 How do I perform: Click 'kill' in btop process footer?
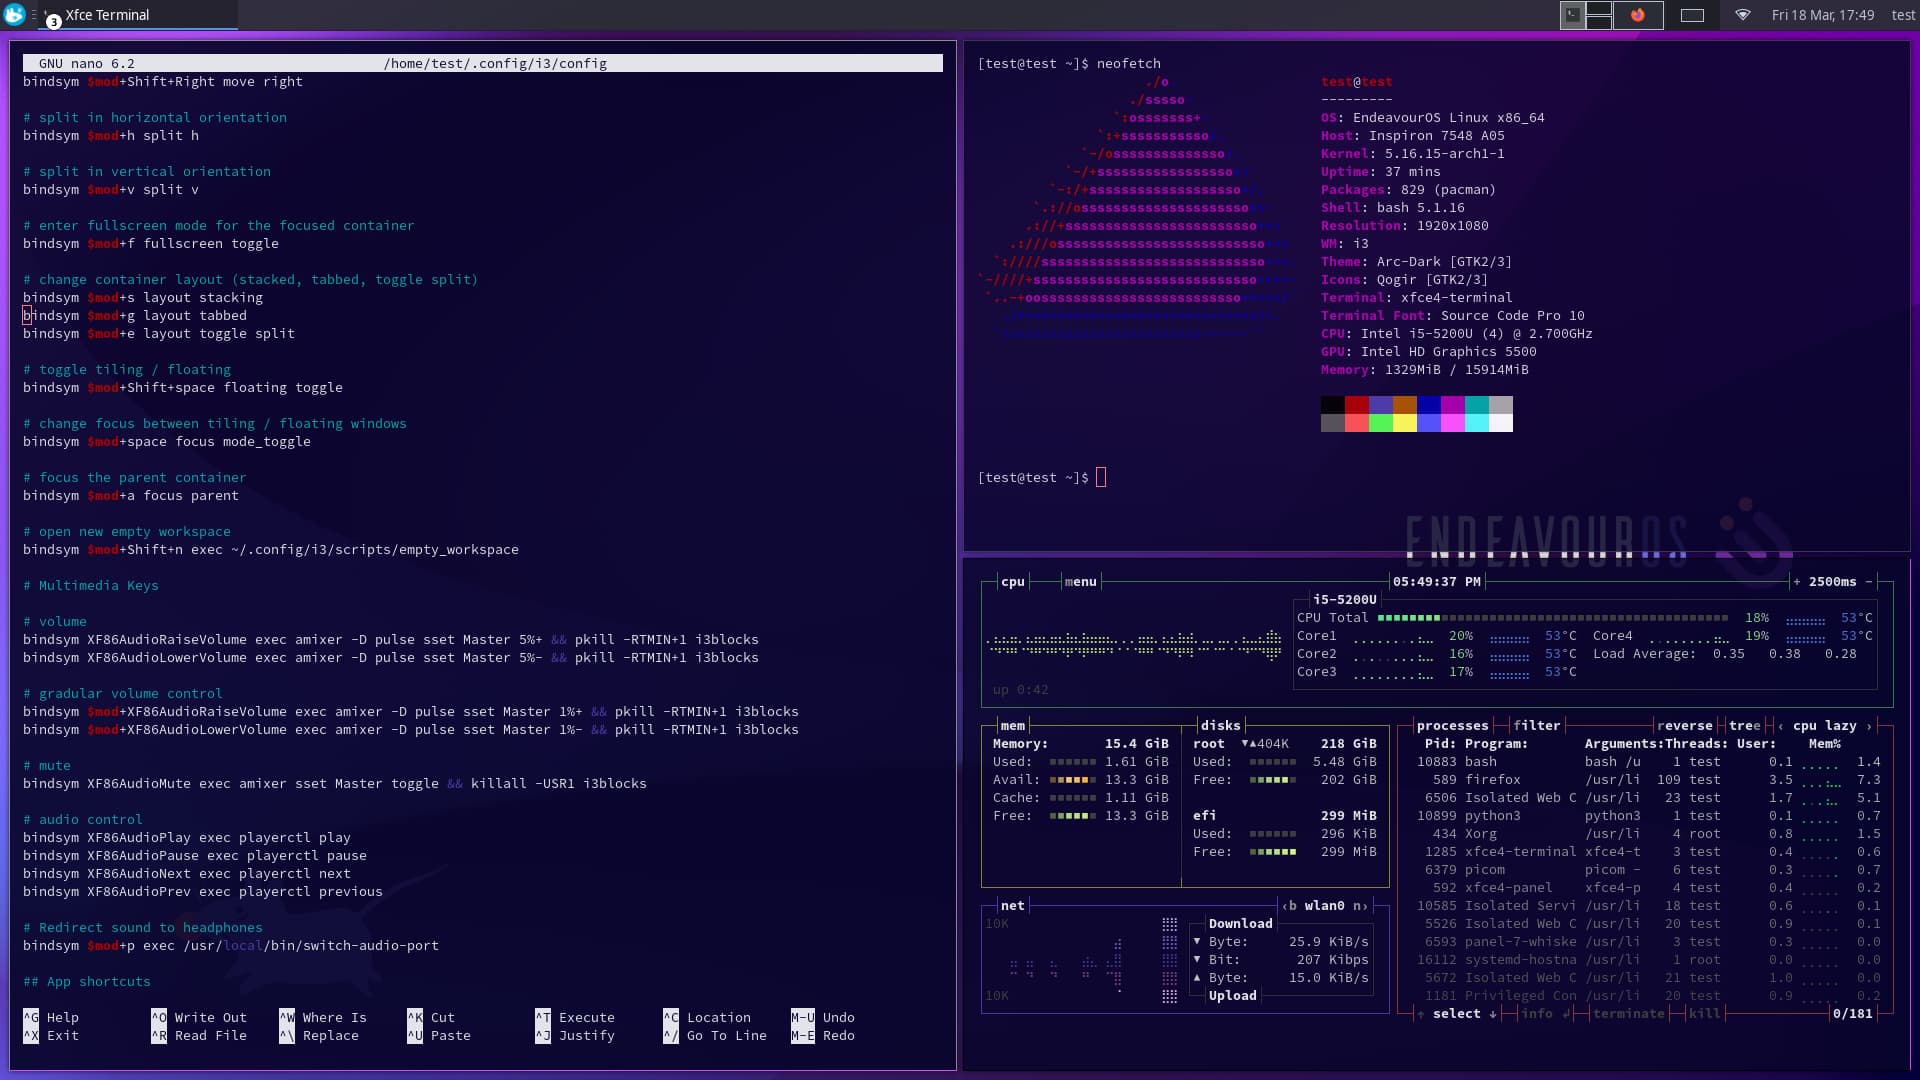tap(1704, 1014)
